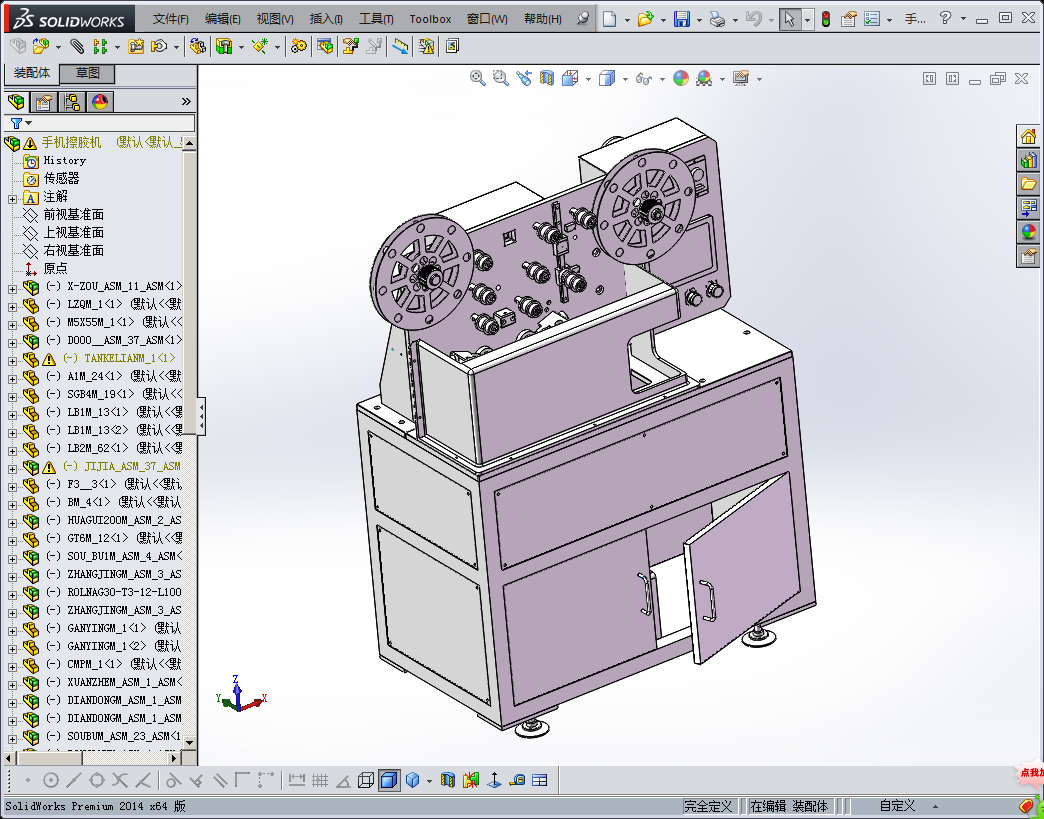This screenshot has height=819, width=1044.
Task: Click the Print icon in the top toolbar
Action: [x=716, y=19]
